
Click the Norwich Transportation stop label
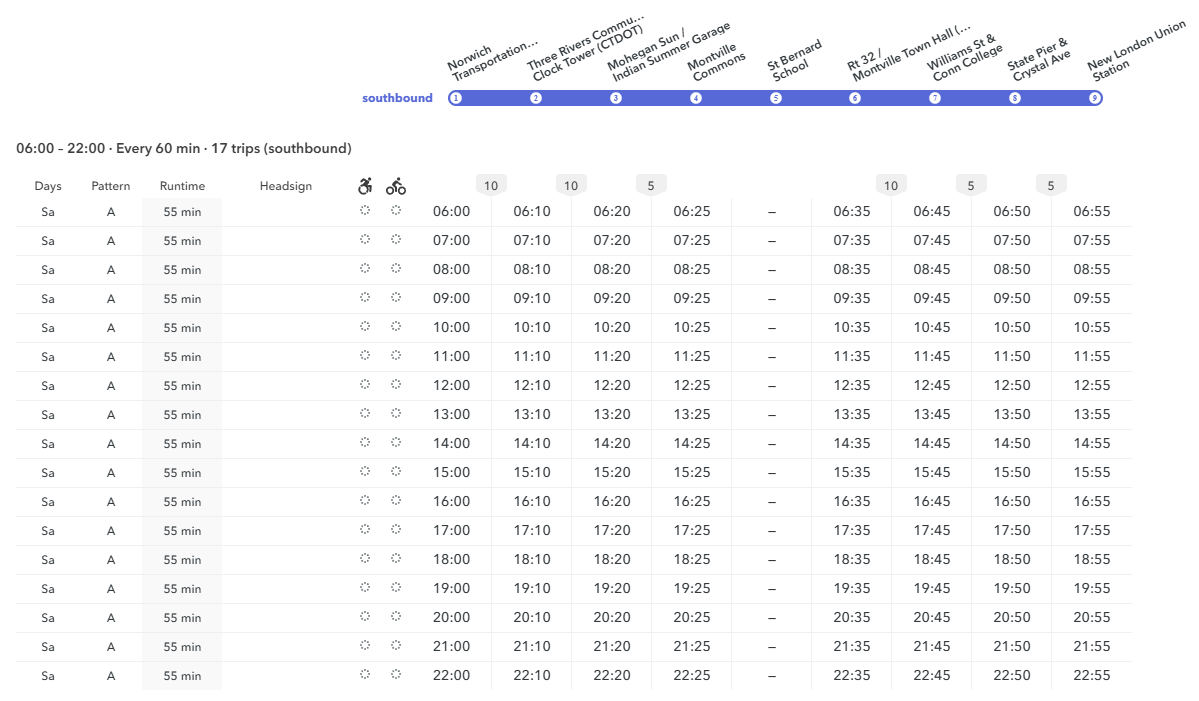pyautogui.click(x=492, y=60)
